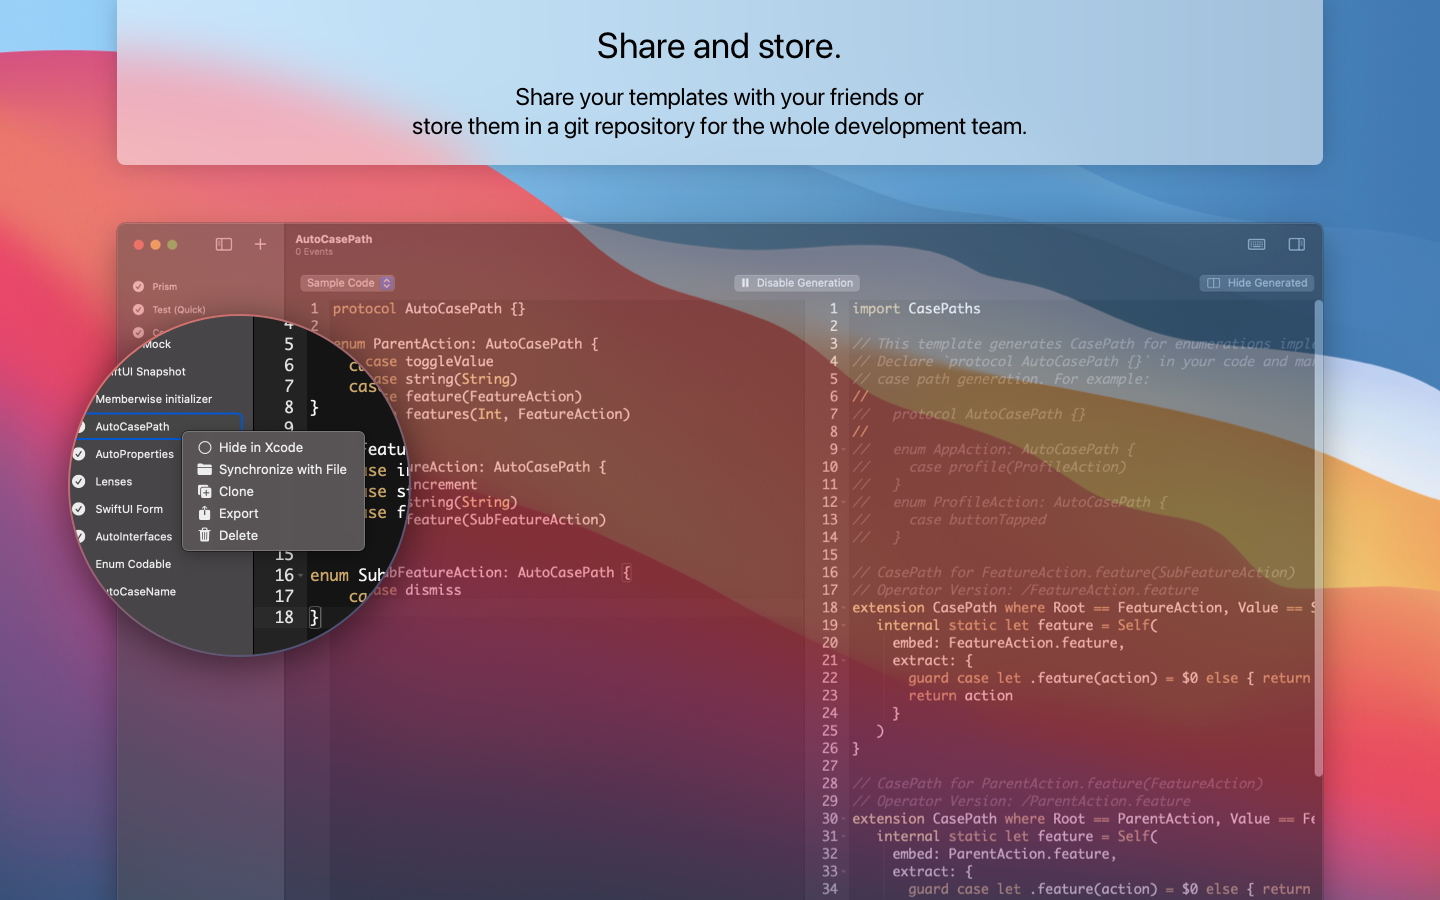Select the Memberwise initializer template
Screen dimensions: 1440x900
click(153, 398)
